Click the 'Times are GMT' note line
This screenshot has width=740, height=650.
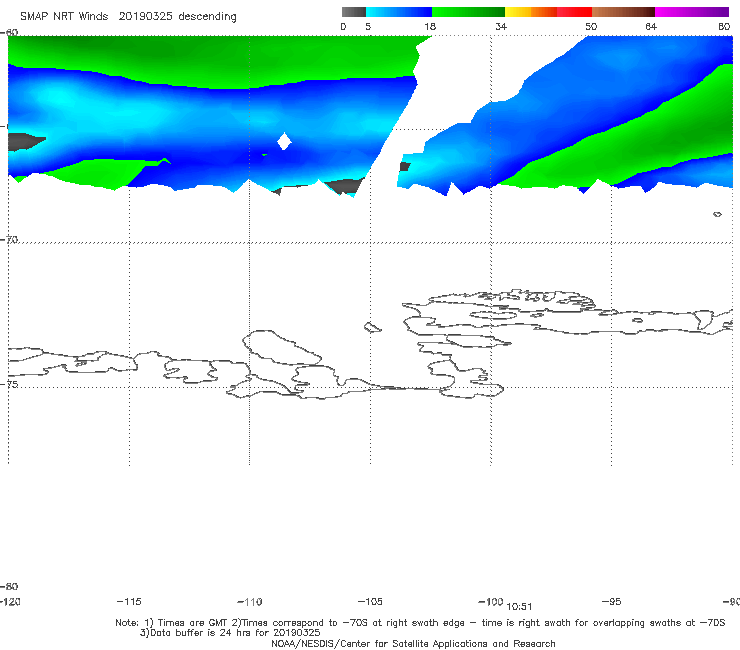[x=420, y=623]
